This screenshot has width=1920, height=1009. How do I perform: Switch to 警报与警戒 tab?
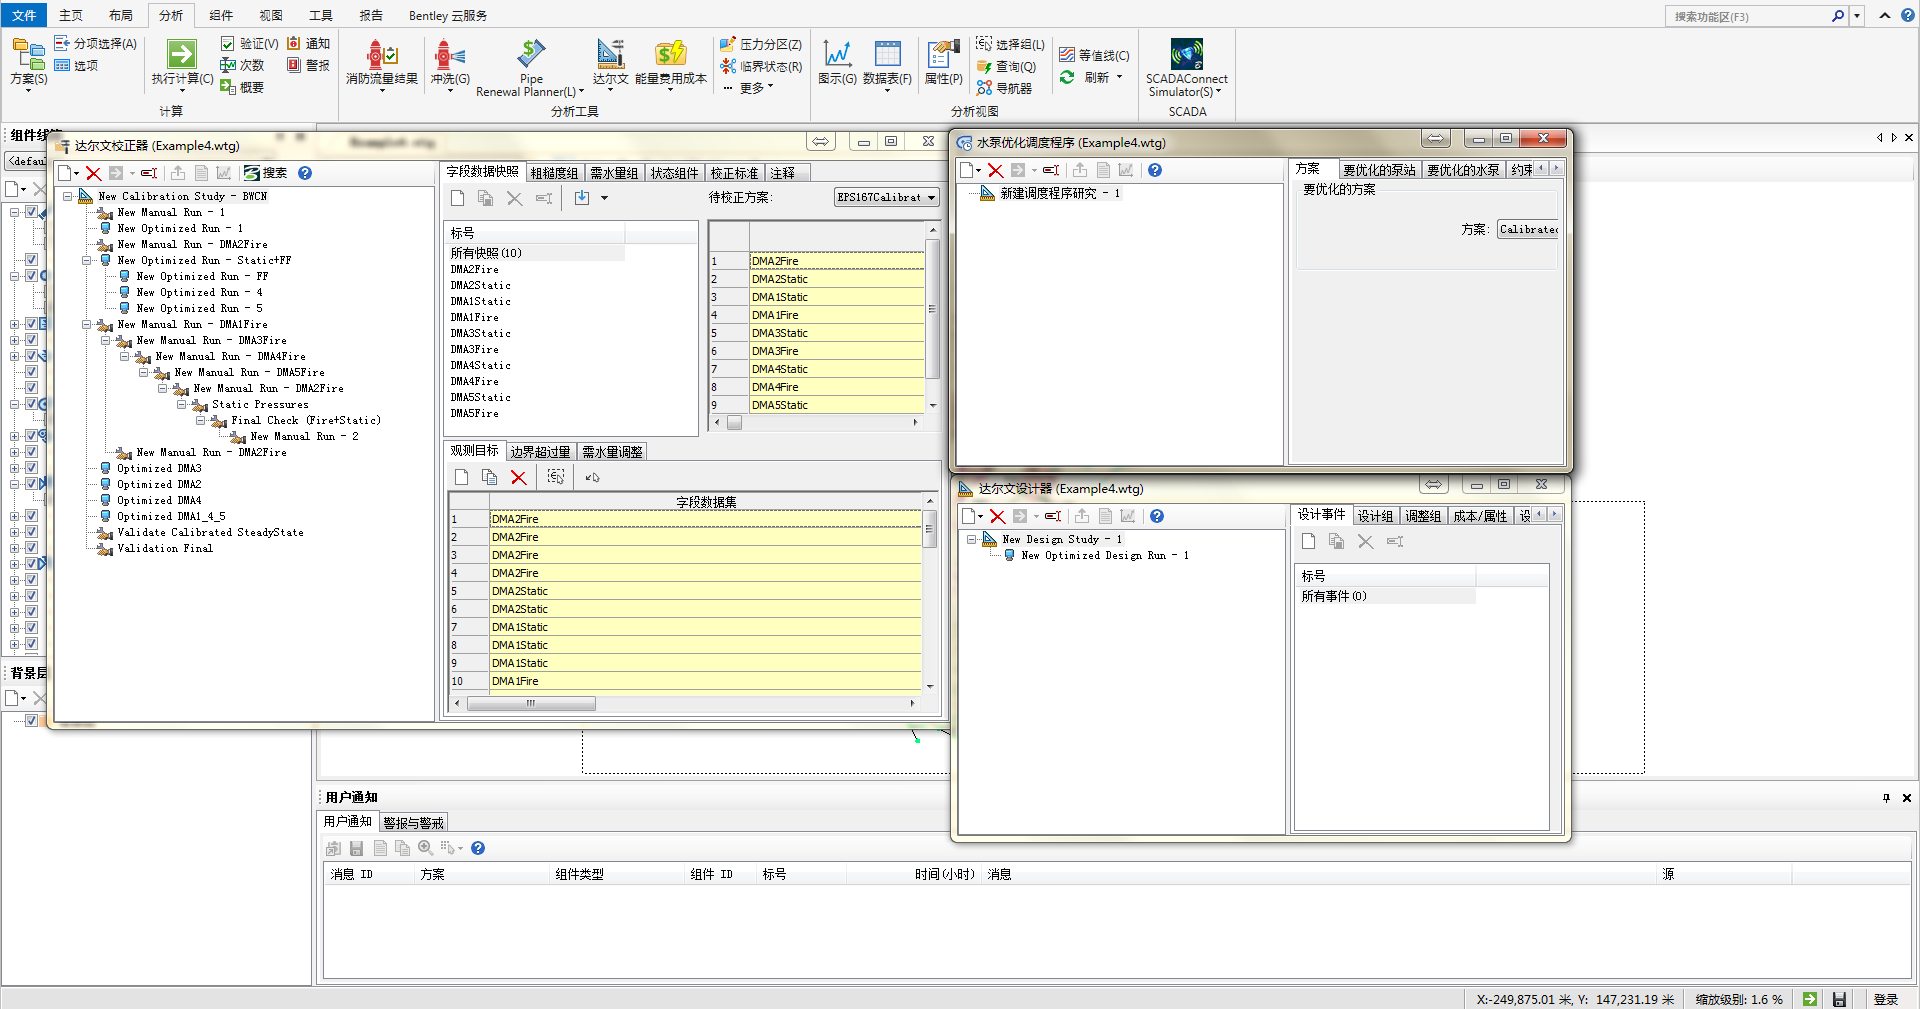pyautogui.click(x=413, y=823)
